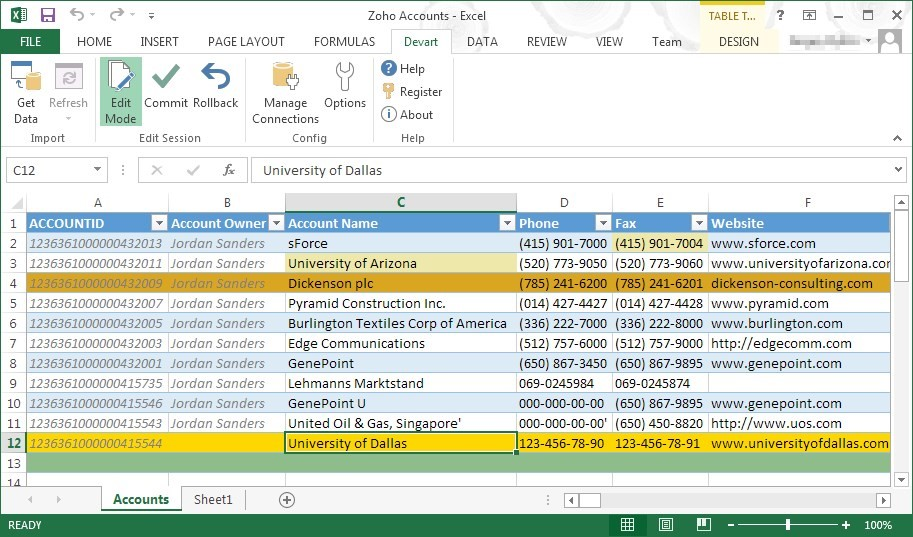Click the Rollback arrow icon
The height and width of the screenshot is (537, 913).
coord(215,77)
